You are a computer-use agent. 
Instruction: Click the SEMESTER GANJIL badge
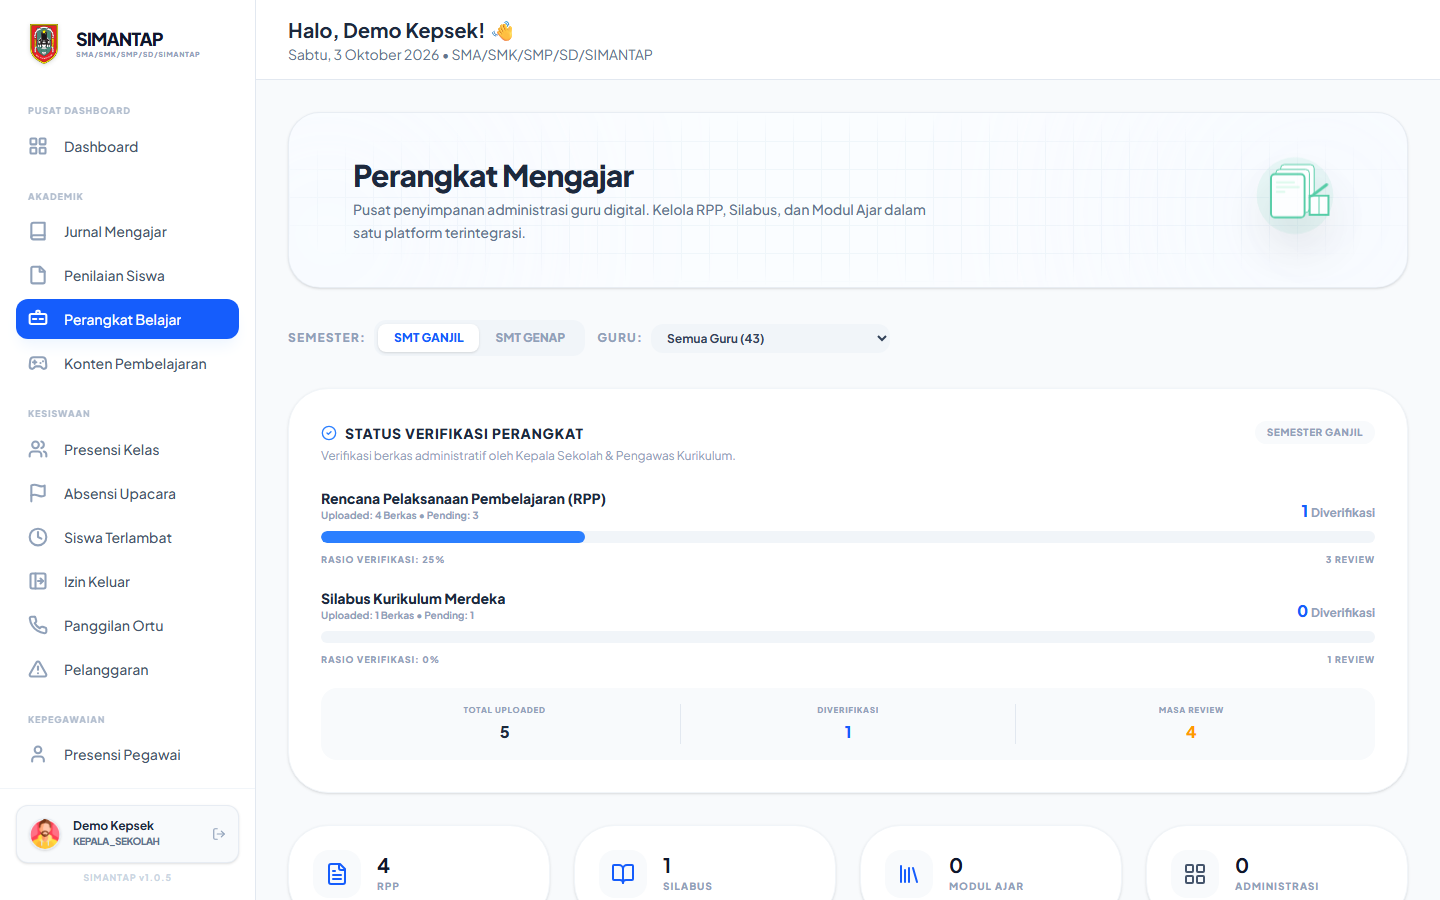click(x=1315, y=432)
